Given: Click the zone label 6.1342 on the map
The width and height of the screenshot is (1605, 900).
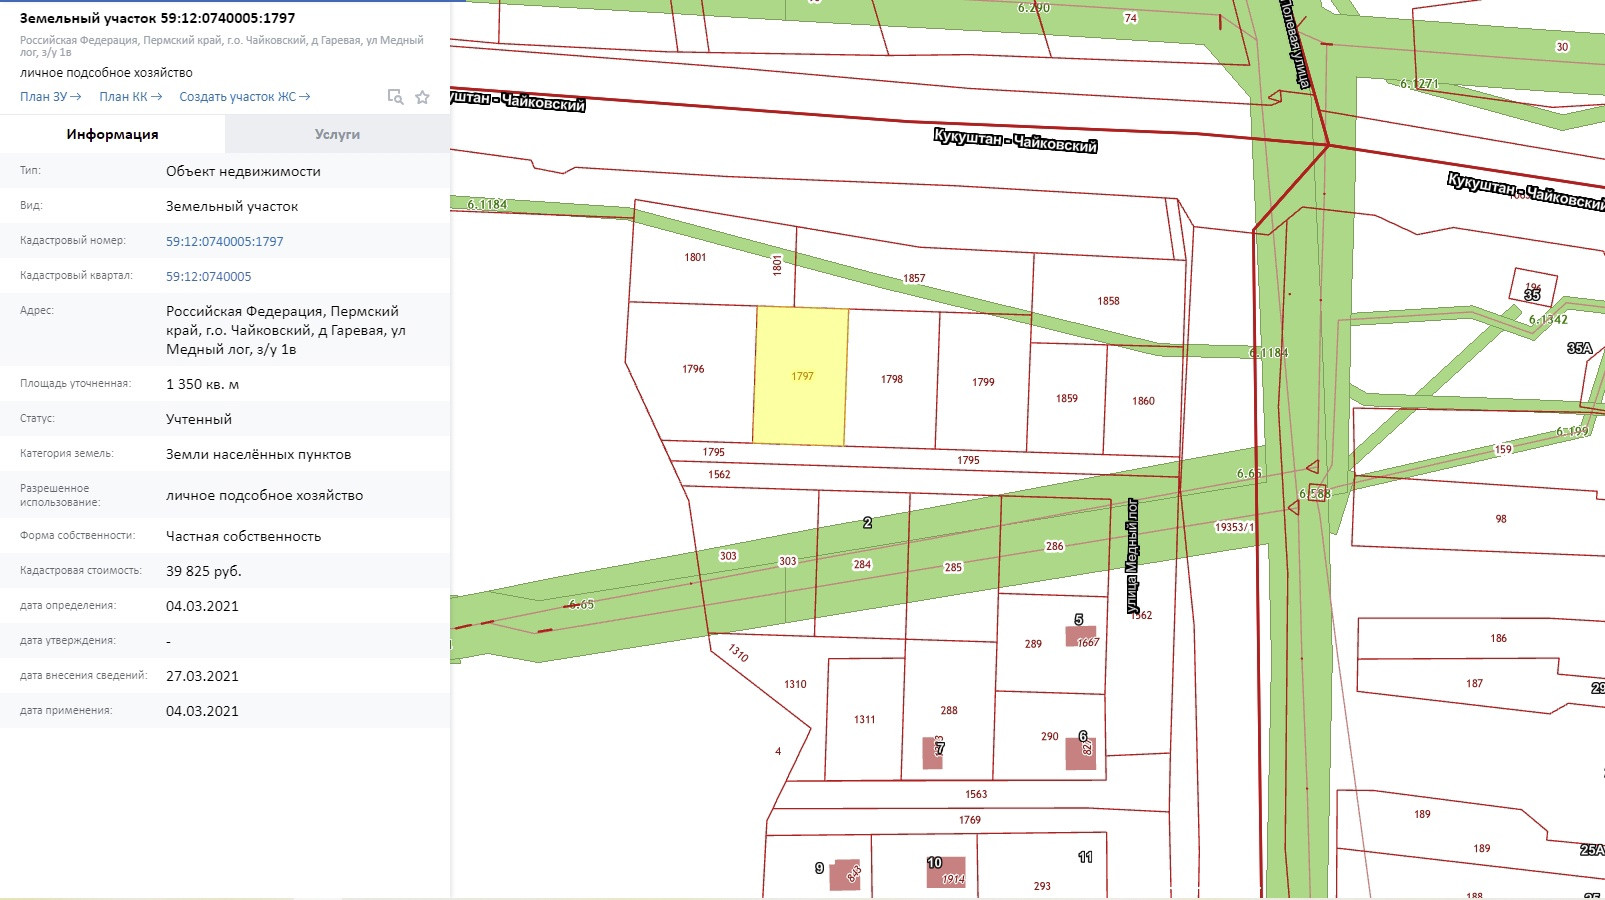Looking at the screenshot, I should (x=1548, y=320).
